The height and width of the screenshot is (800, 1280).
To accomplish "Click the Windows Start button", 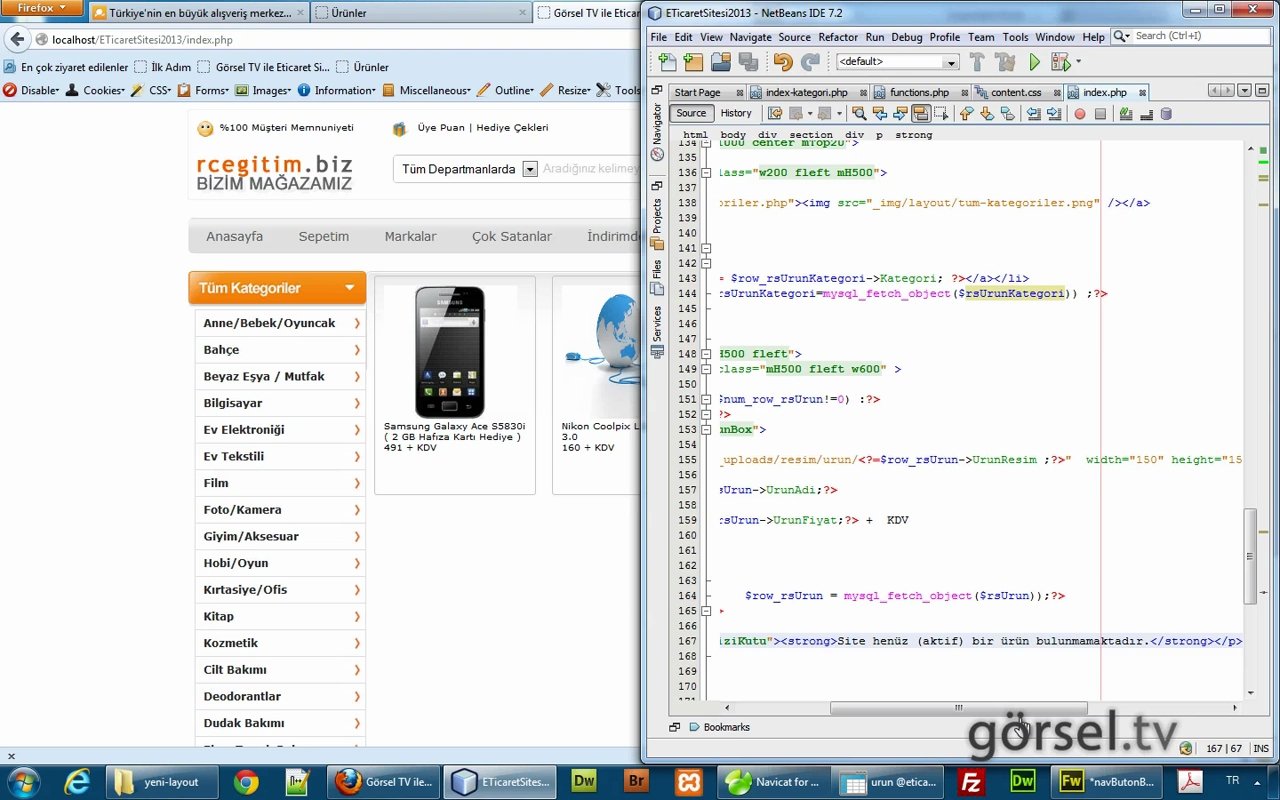I will pos(23,782).
